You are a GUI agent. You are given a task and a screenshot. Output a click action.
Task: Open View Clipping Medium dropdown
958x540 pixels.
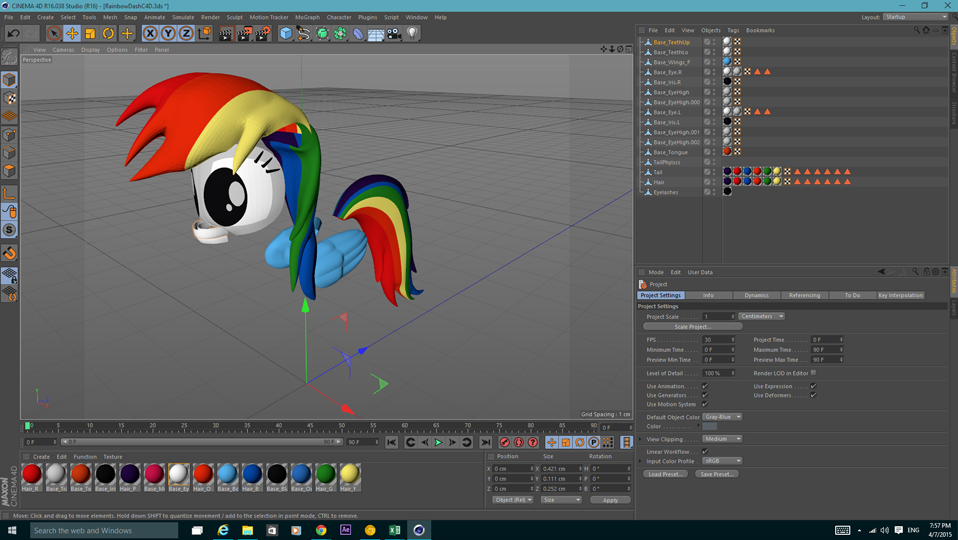722,439
